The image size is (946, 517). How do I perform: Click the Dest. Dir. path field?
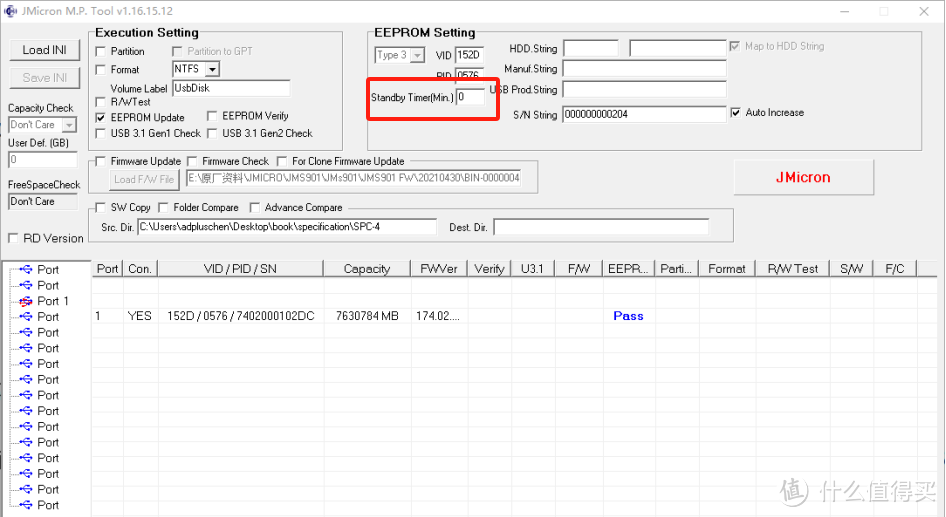[x=600, y=227]
